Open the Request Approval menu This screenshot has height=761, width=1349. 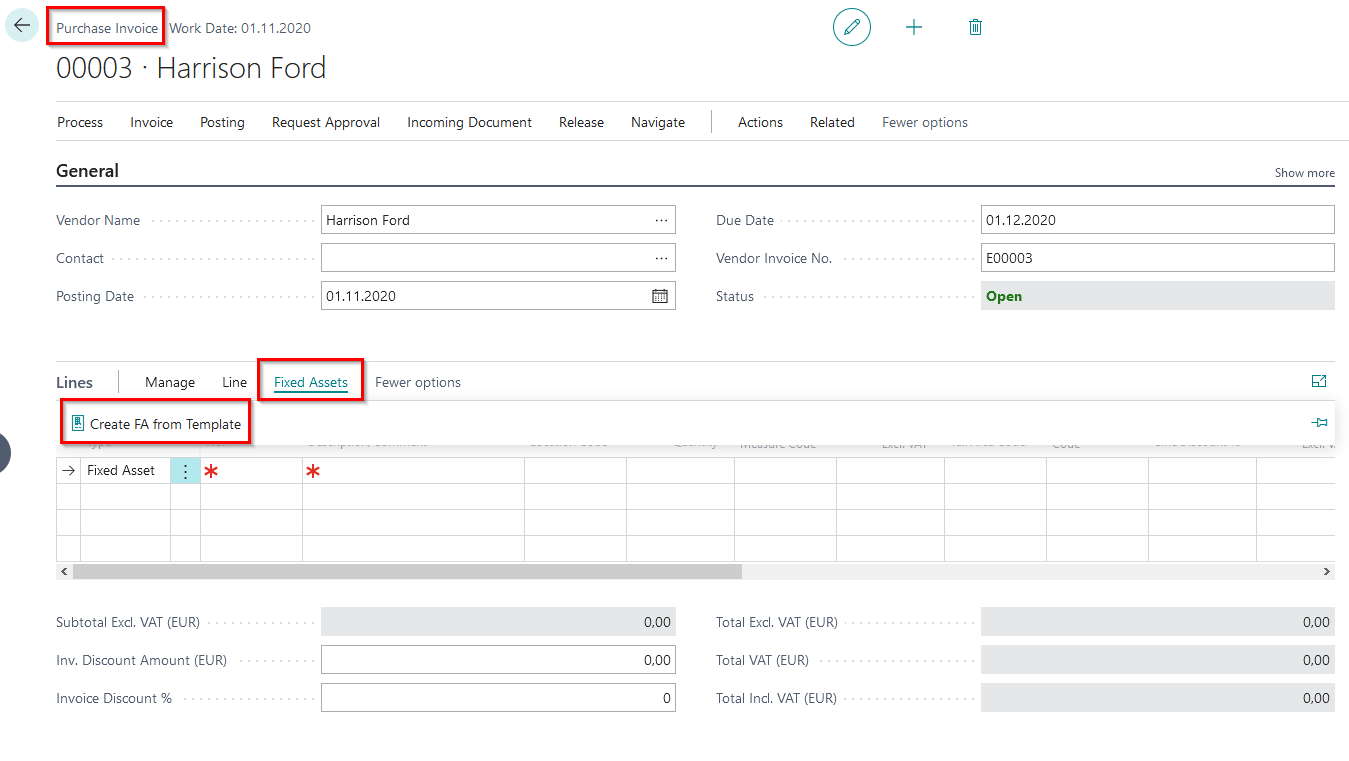[x=326, y=122]
